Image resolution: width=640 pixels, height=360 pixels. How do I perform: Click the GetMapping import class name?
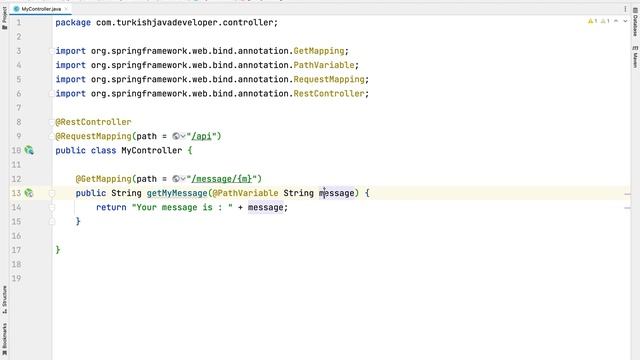[x=319, y=51]
